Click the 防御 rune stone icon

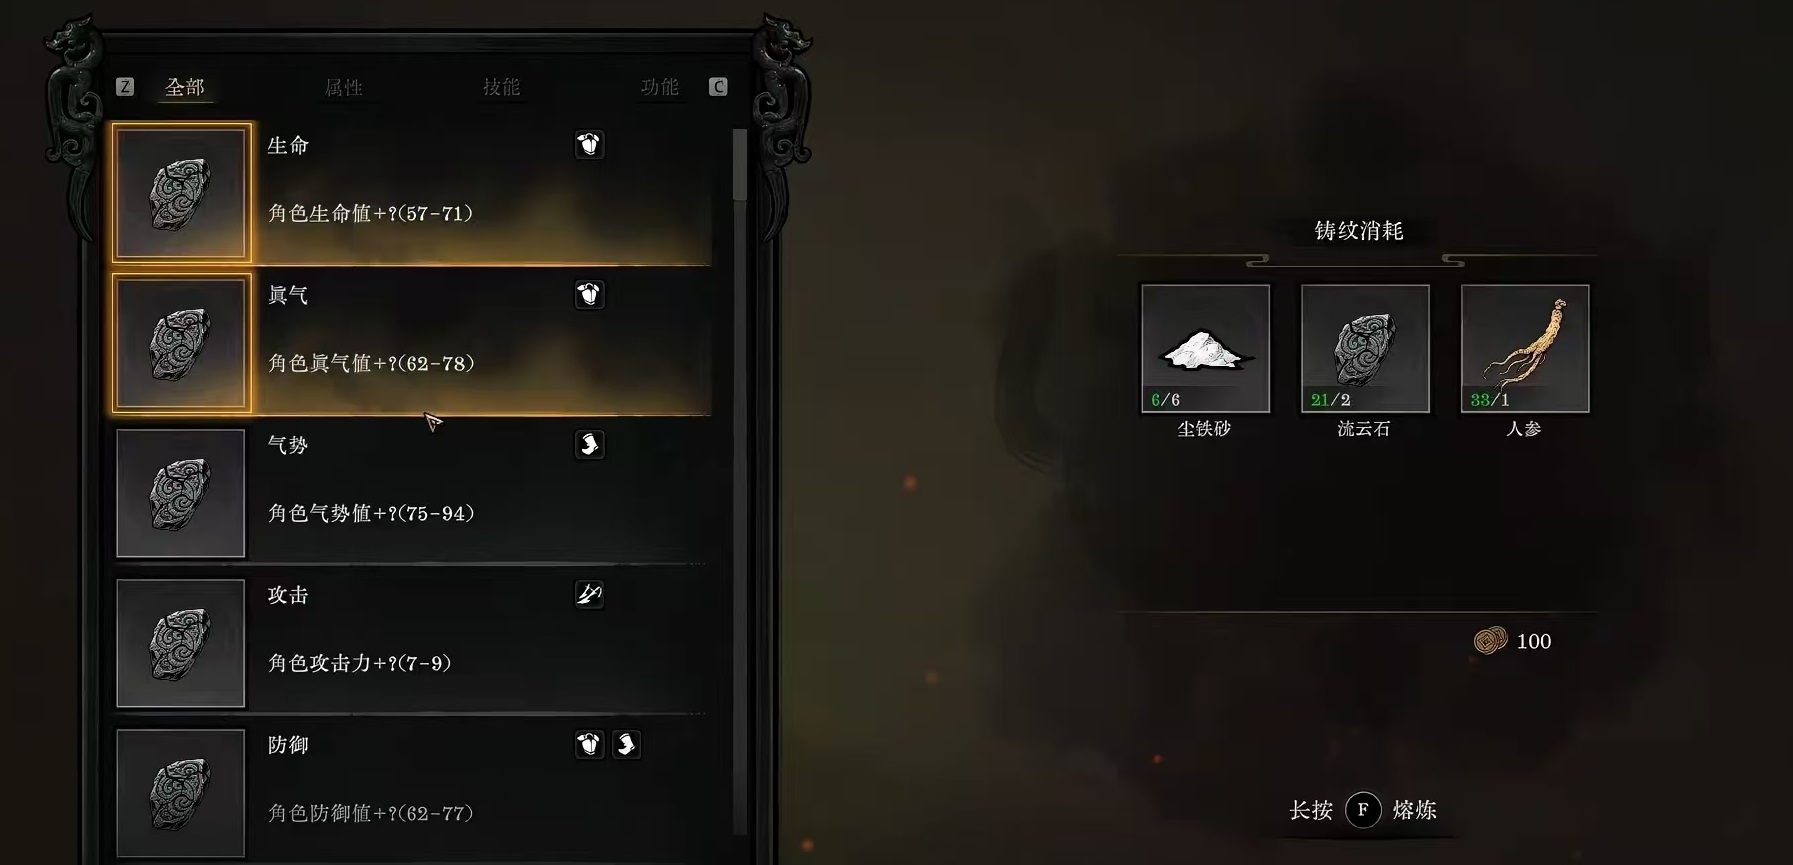tap(181, 793)
